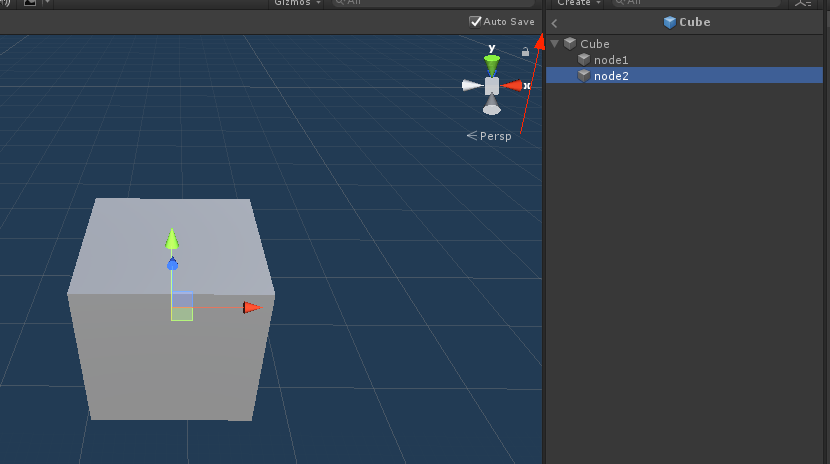The image size is (830, 464).
Task: Click the blue Z-axis handle on cube
Action: pyautogui.click(x=172, y=264)
